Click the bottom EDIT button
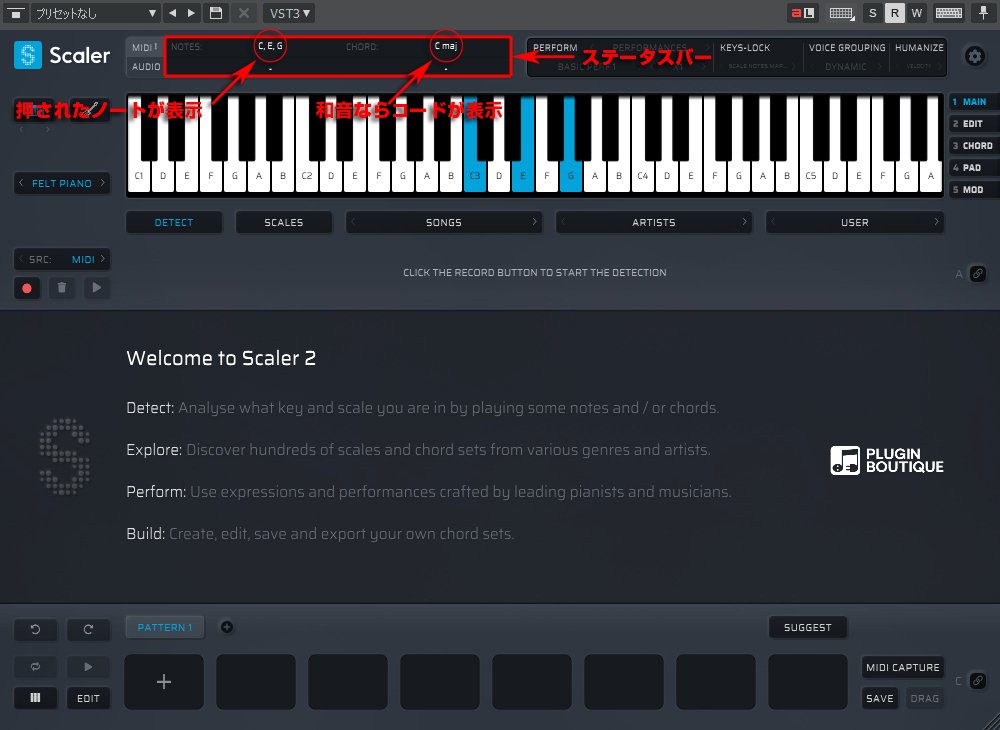 tap(88, 698)
